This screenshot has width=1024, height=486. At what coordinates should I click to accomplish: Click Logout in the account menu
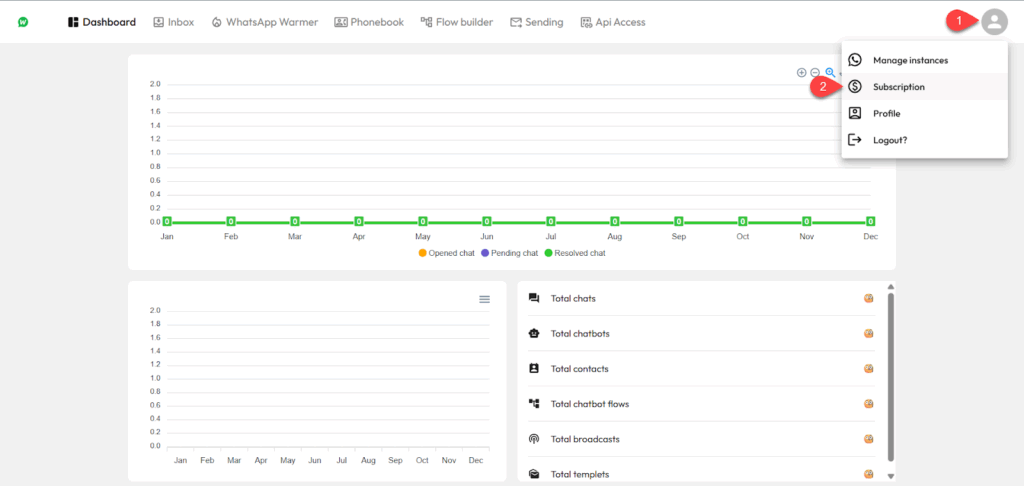pyautogui.click(x=889, y=140)
